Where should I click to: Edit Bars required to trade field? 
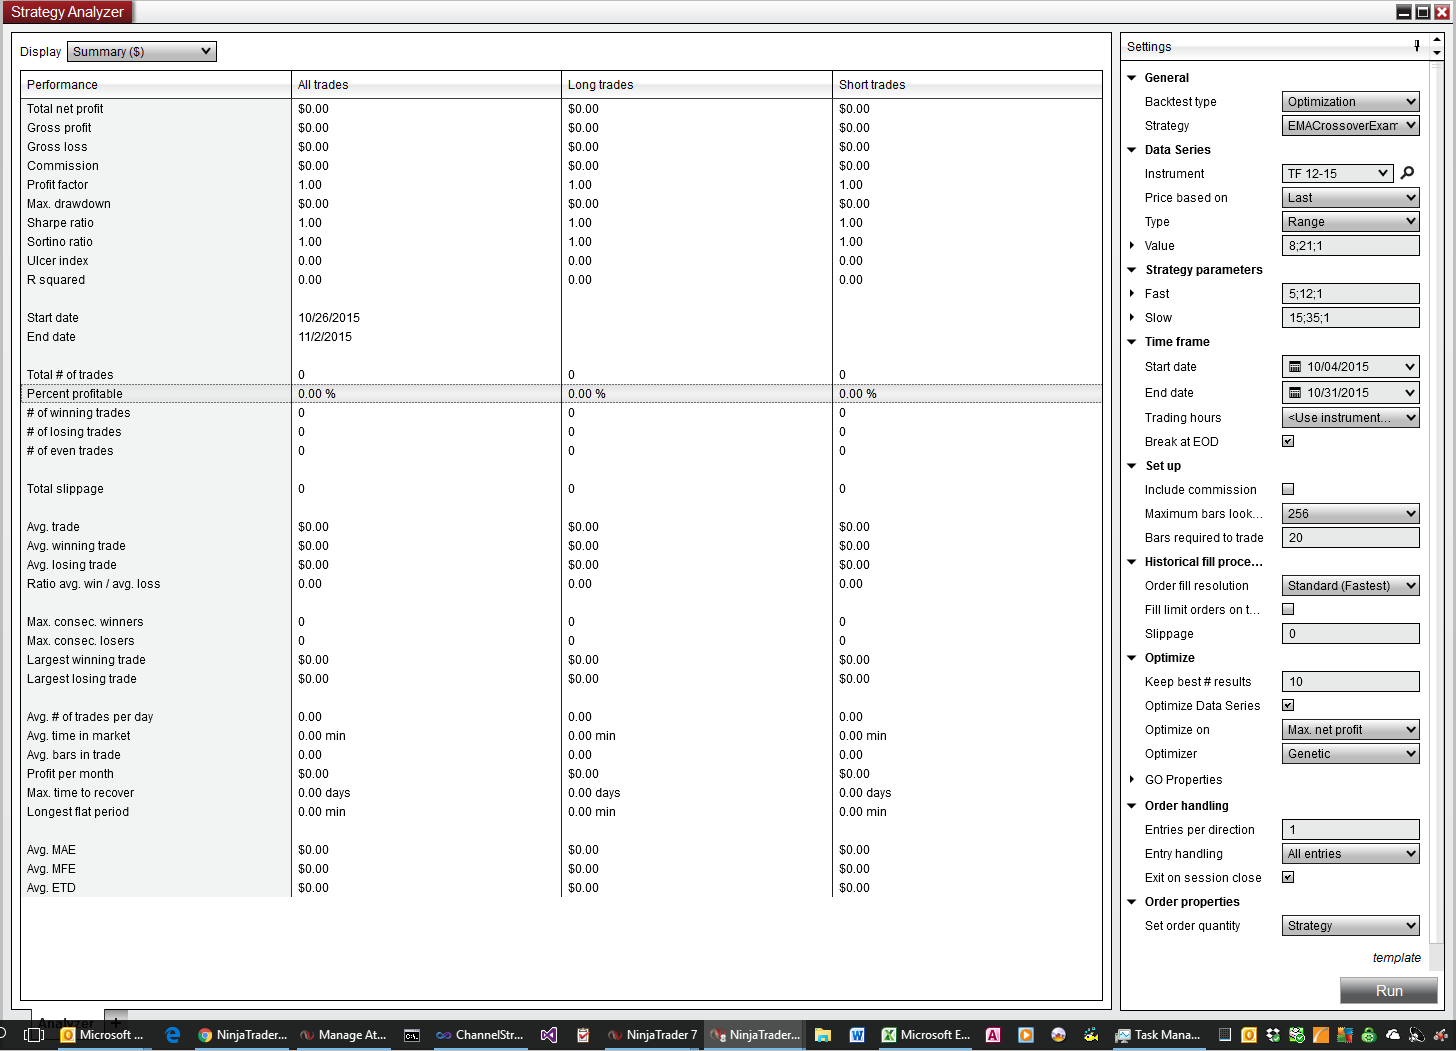coord(1350,537)
